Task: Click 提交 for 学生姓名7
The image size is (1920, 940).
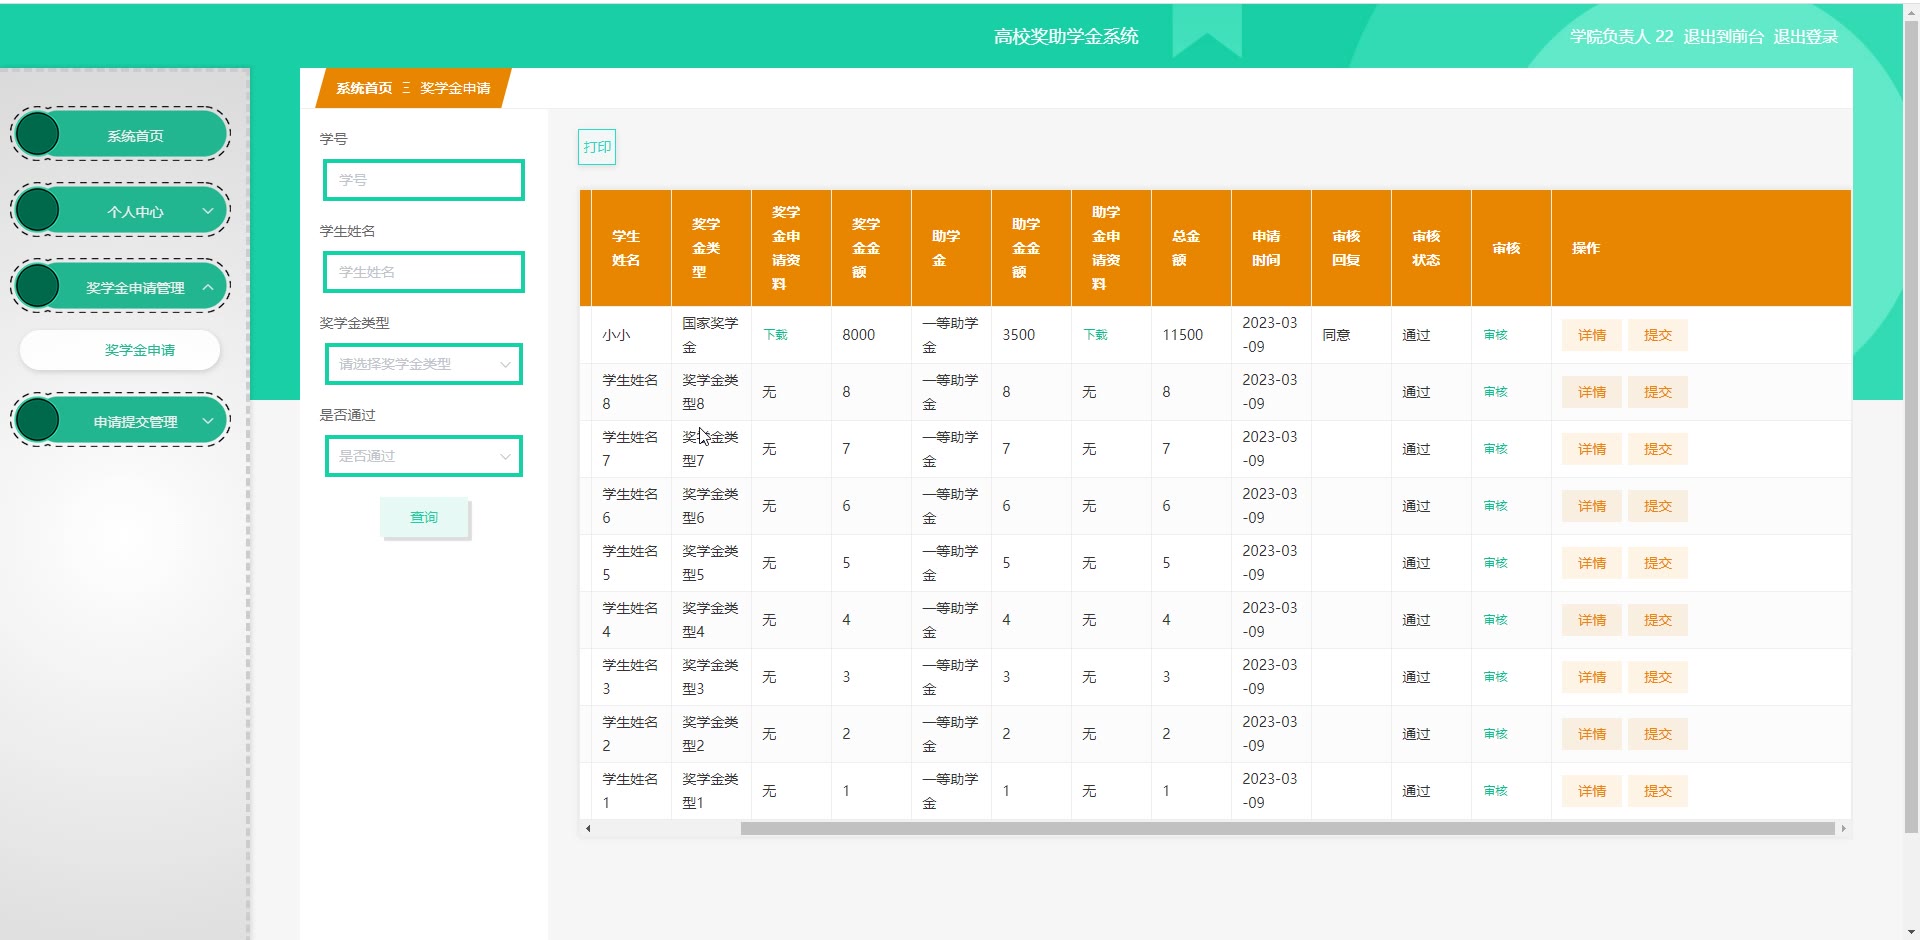Action: click(x=1658, y=449)
